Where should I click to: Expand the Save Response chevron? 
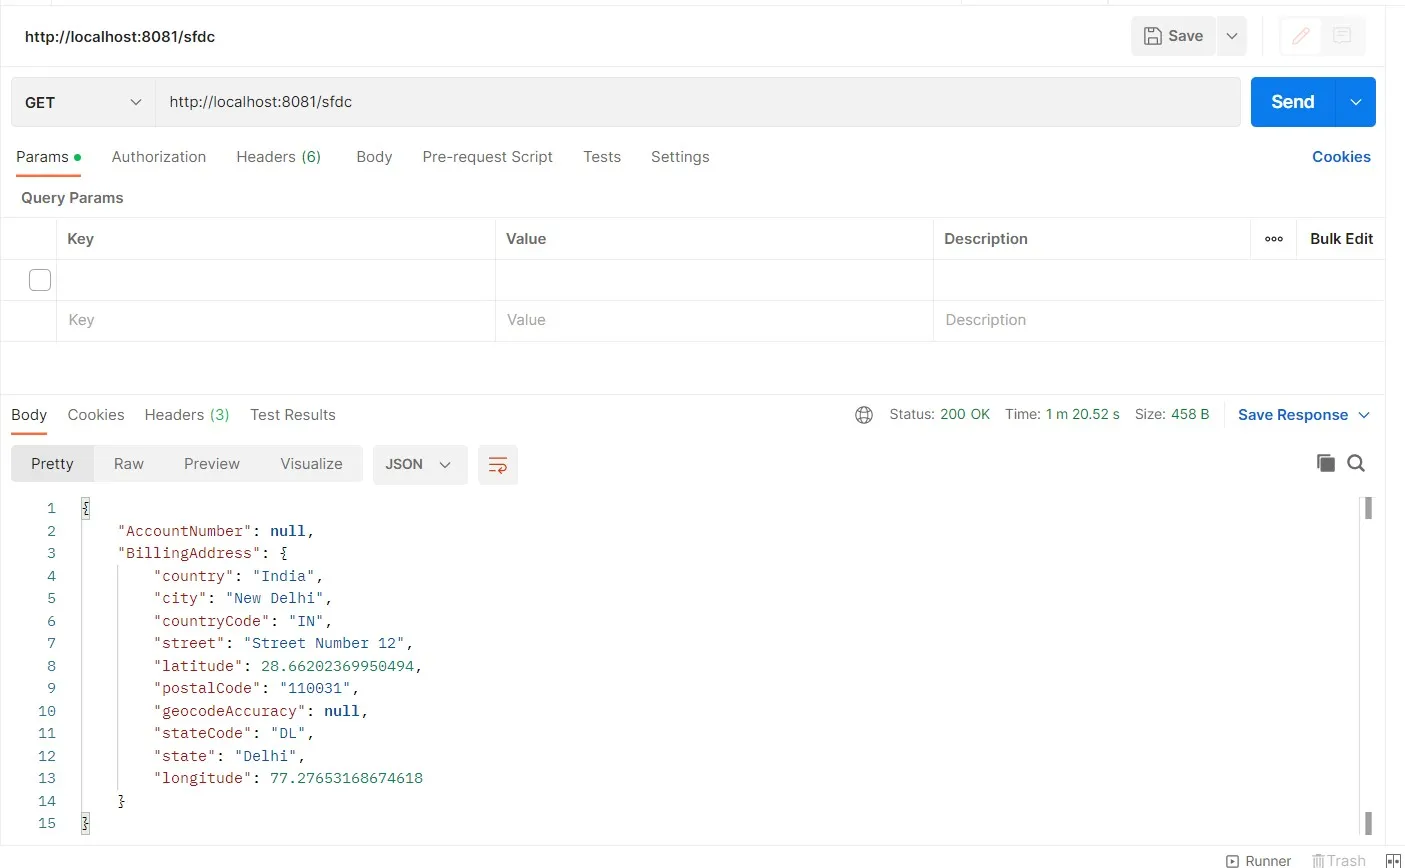(x=1364, y=415)
